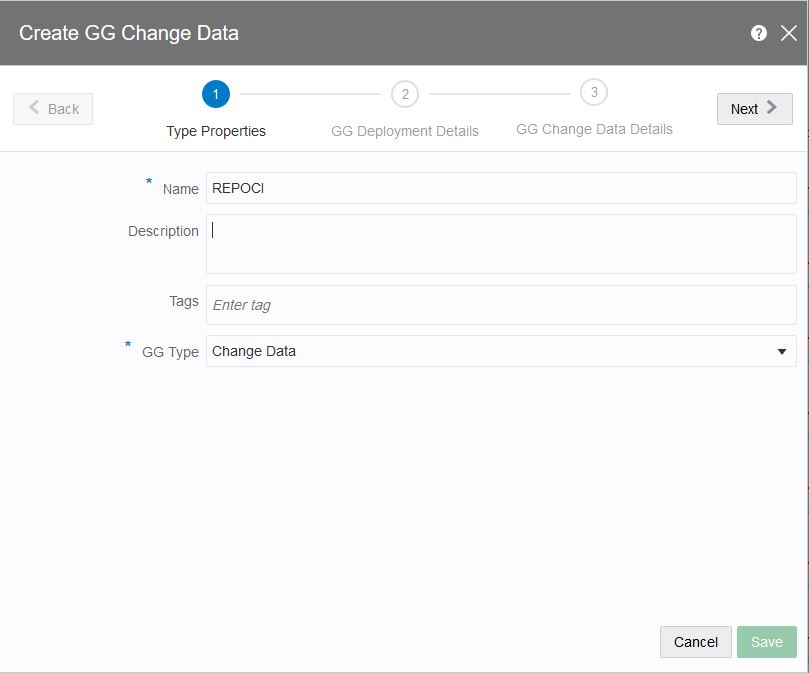Click the Description field label

pos(163,231)
